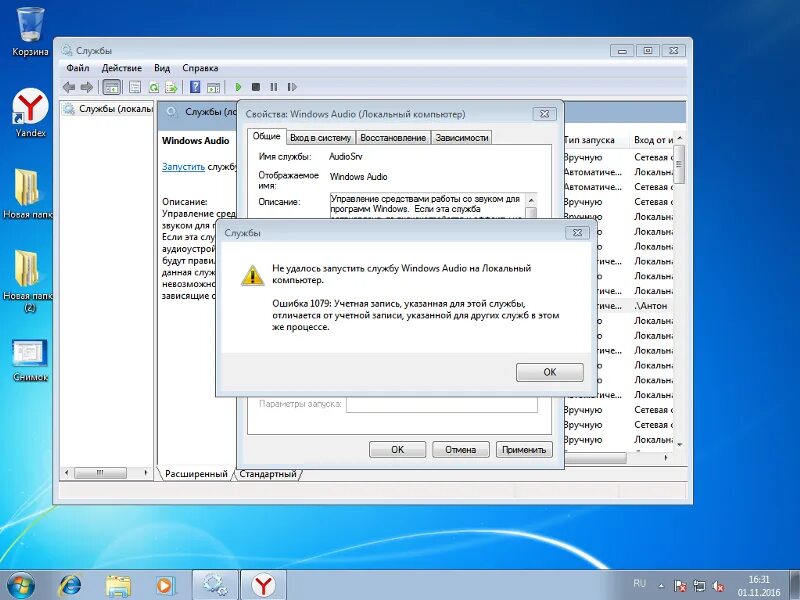This screenshot has height=600, width=800.
Task: Select the first Новая папка desktop folder
Action: (x=29, y=193)
